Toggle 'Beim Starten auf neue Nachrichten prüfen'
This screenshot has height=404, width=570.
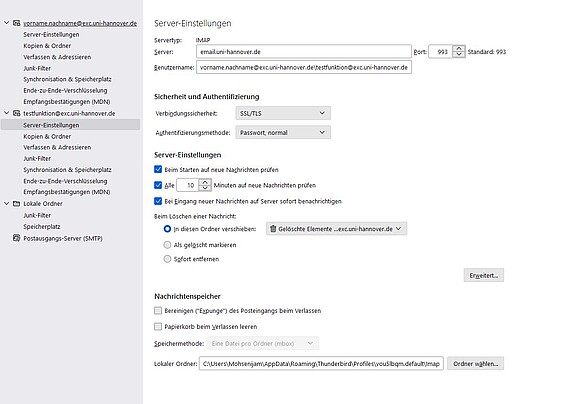click(x=158, y=169)
